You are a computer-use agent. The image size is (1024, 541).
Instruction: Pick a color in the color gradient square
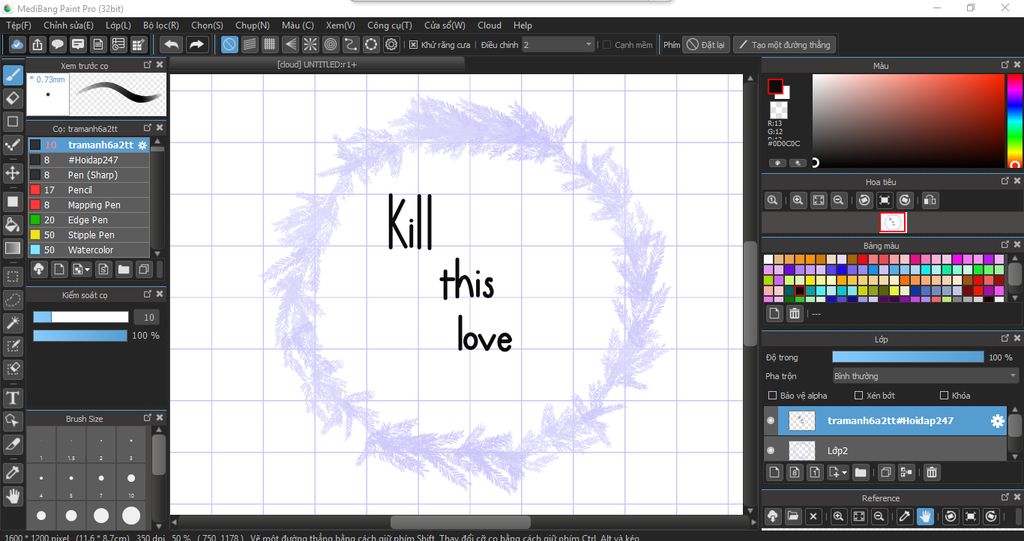(908, 121)
